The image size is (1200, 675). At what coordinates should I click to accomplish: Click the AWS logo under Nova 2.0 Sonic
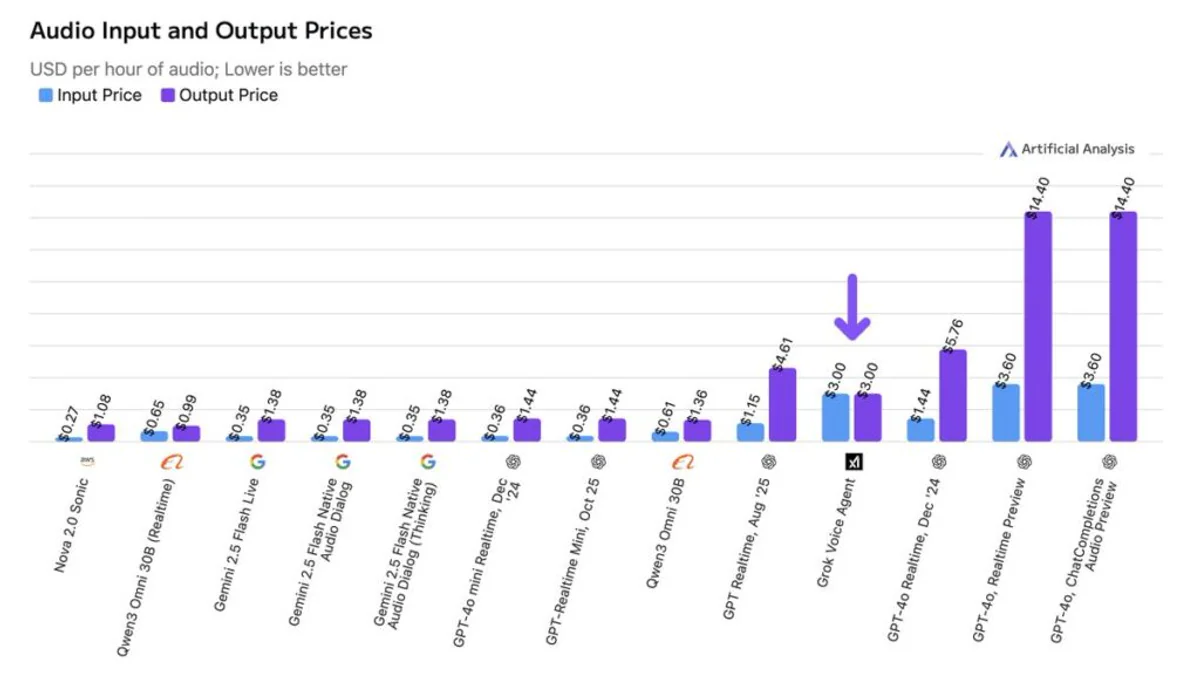point(86,462)
